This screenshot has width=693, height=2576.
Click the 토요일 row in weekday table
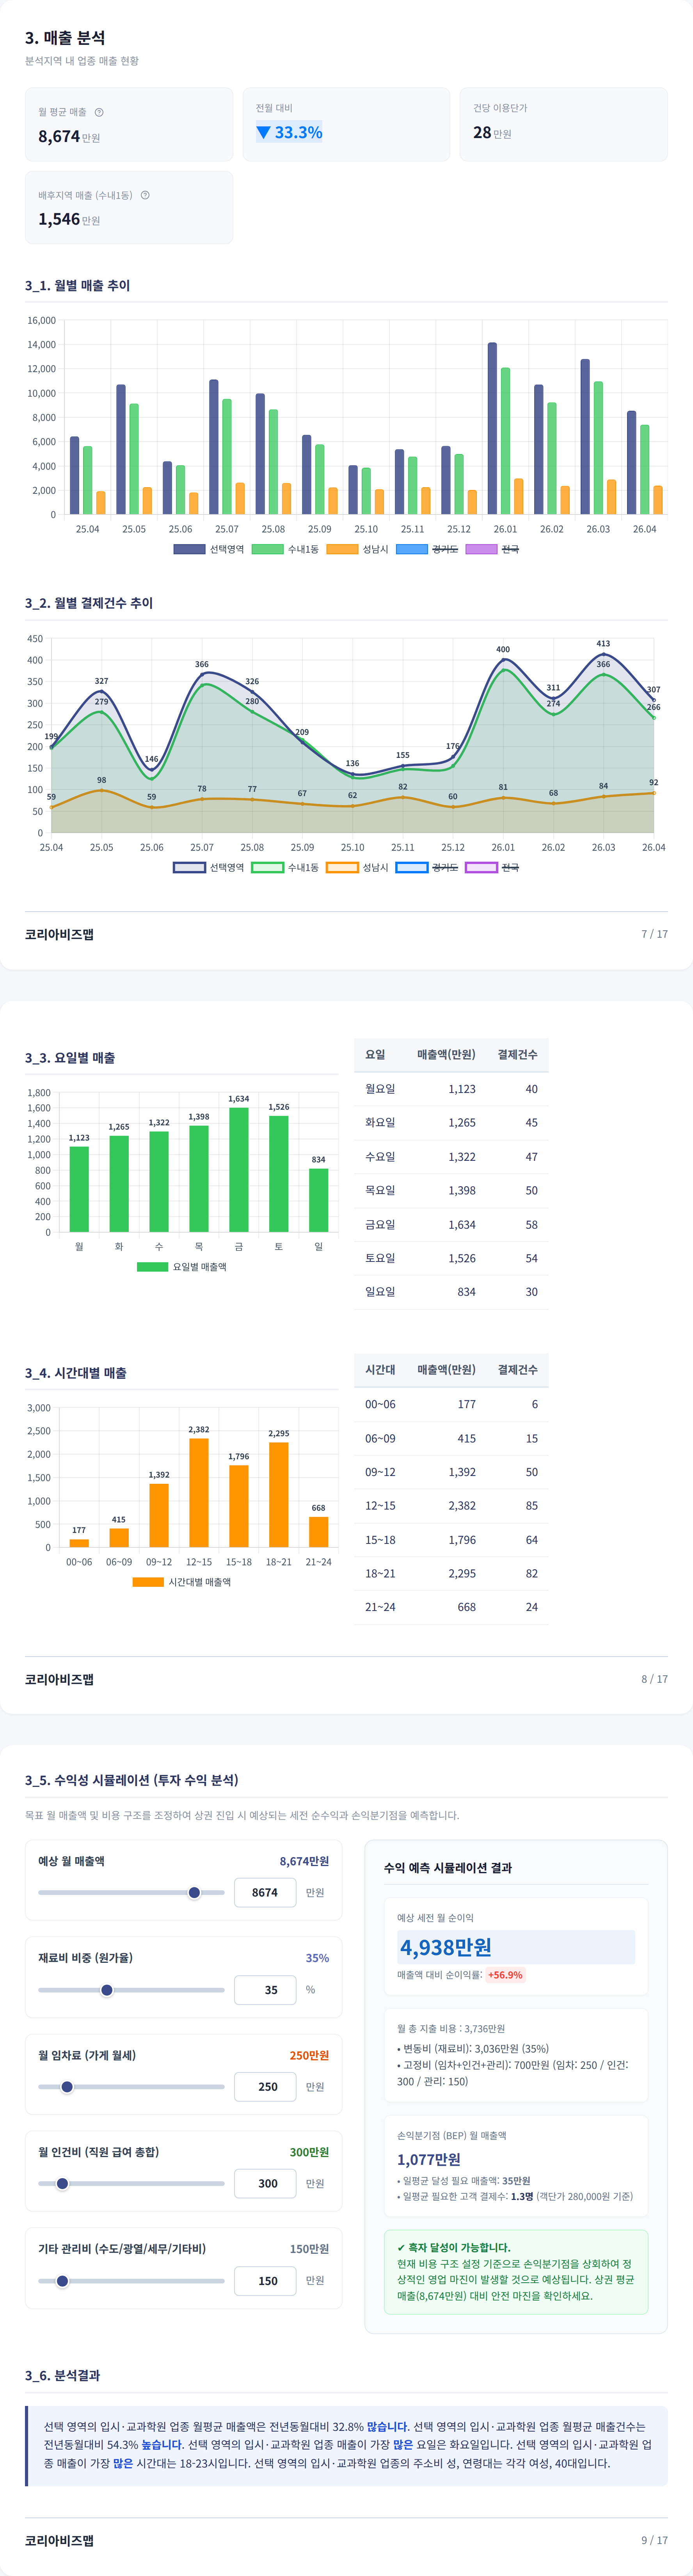click(451, 1258)
